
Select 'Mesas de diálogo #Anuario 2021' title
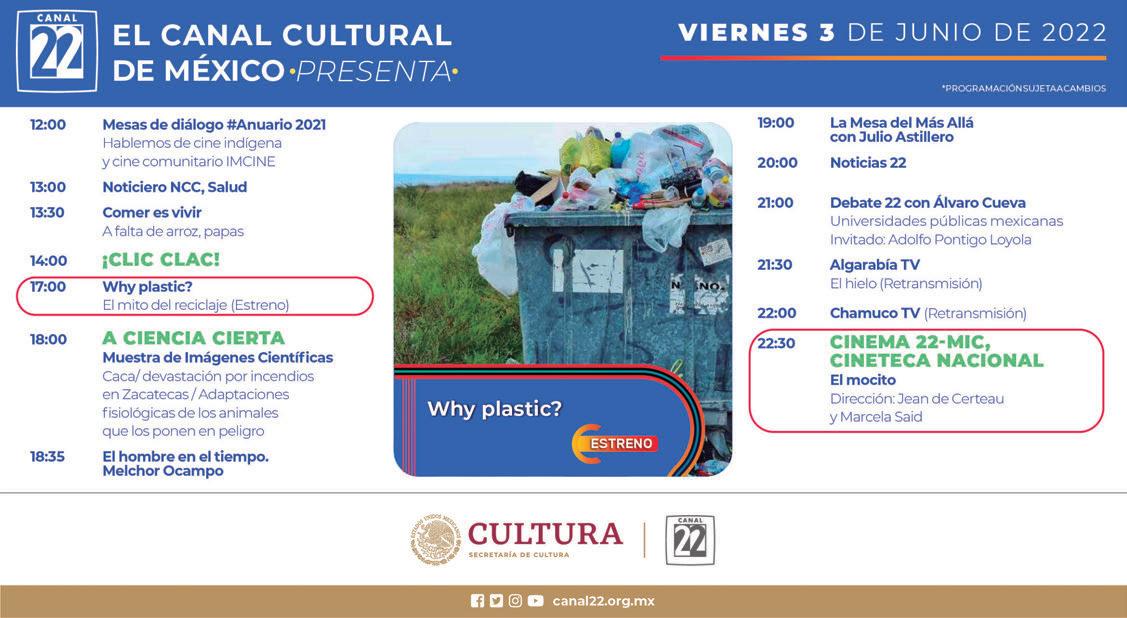pyautogui.click(x=214, y=124)
